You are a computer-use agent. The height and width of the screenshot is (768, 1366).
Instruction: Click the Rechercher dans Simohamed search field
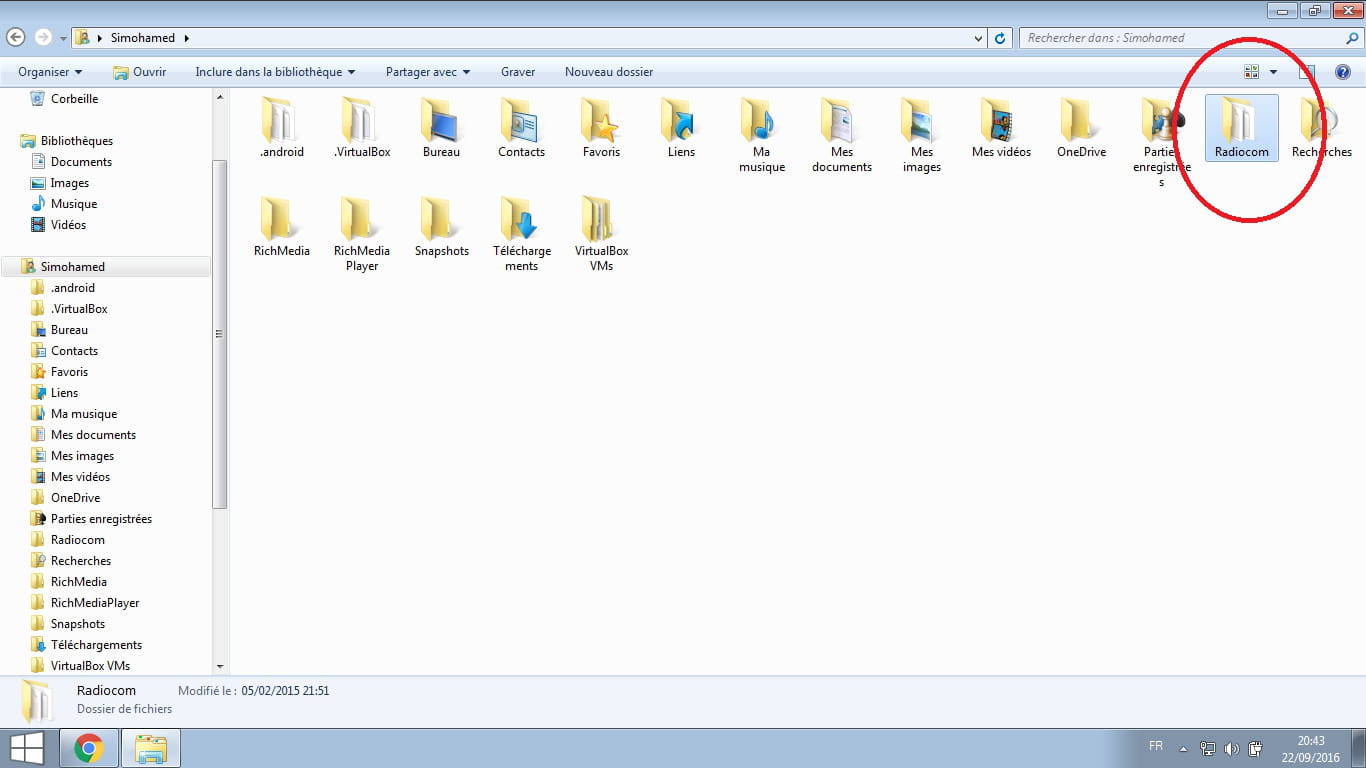1180,38
